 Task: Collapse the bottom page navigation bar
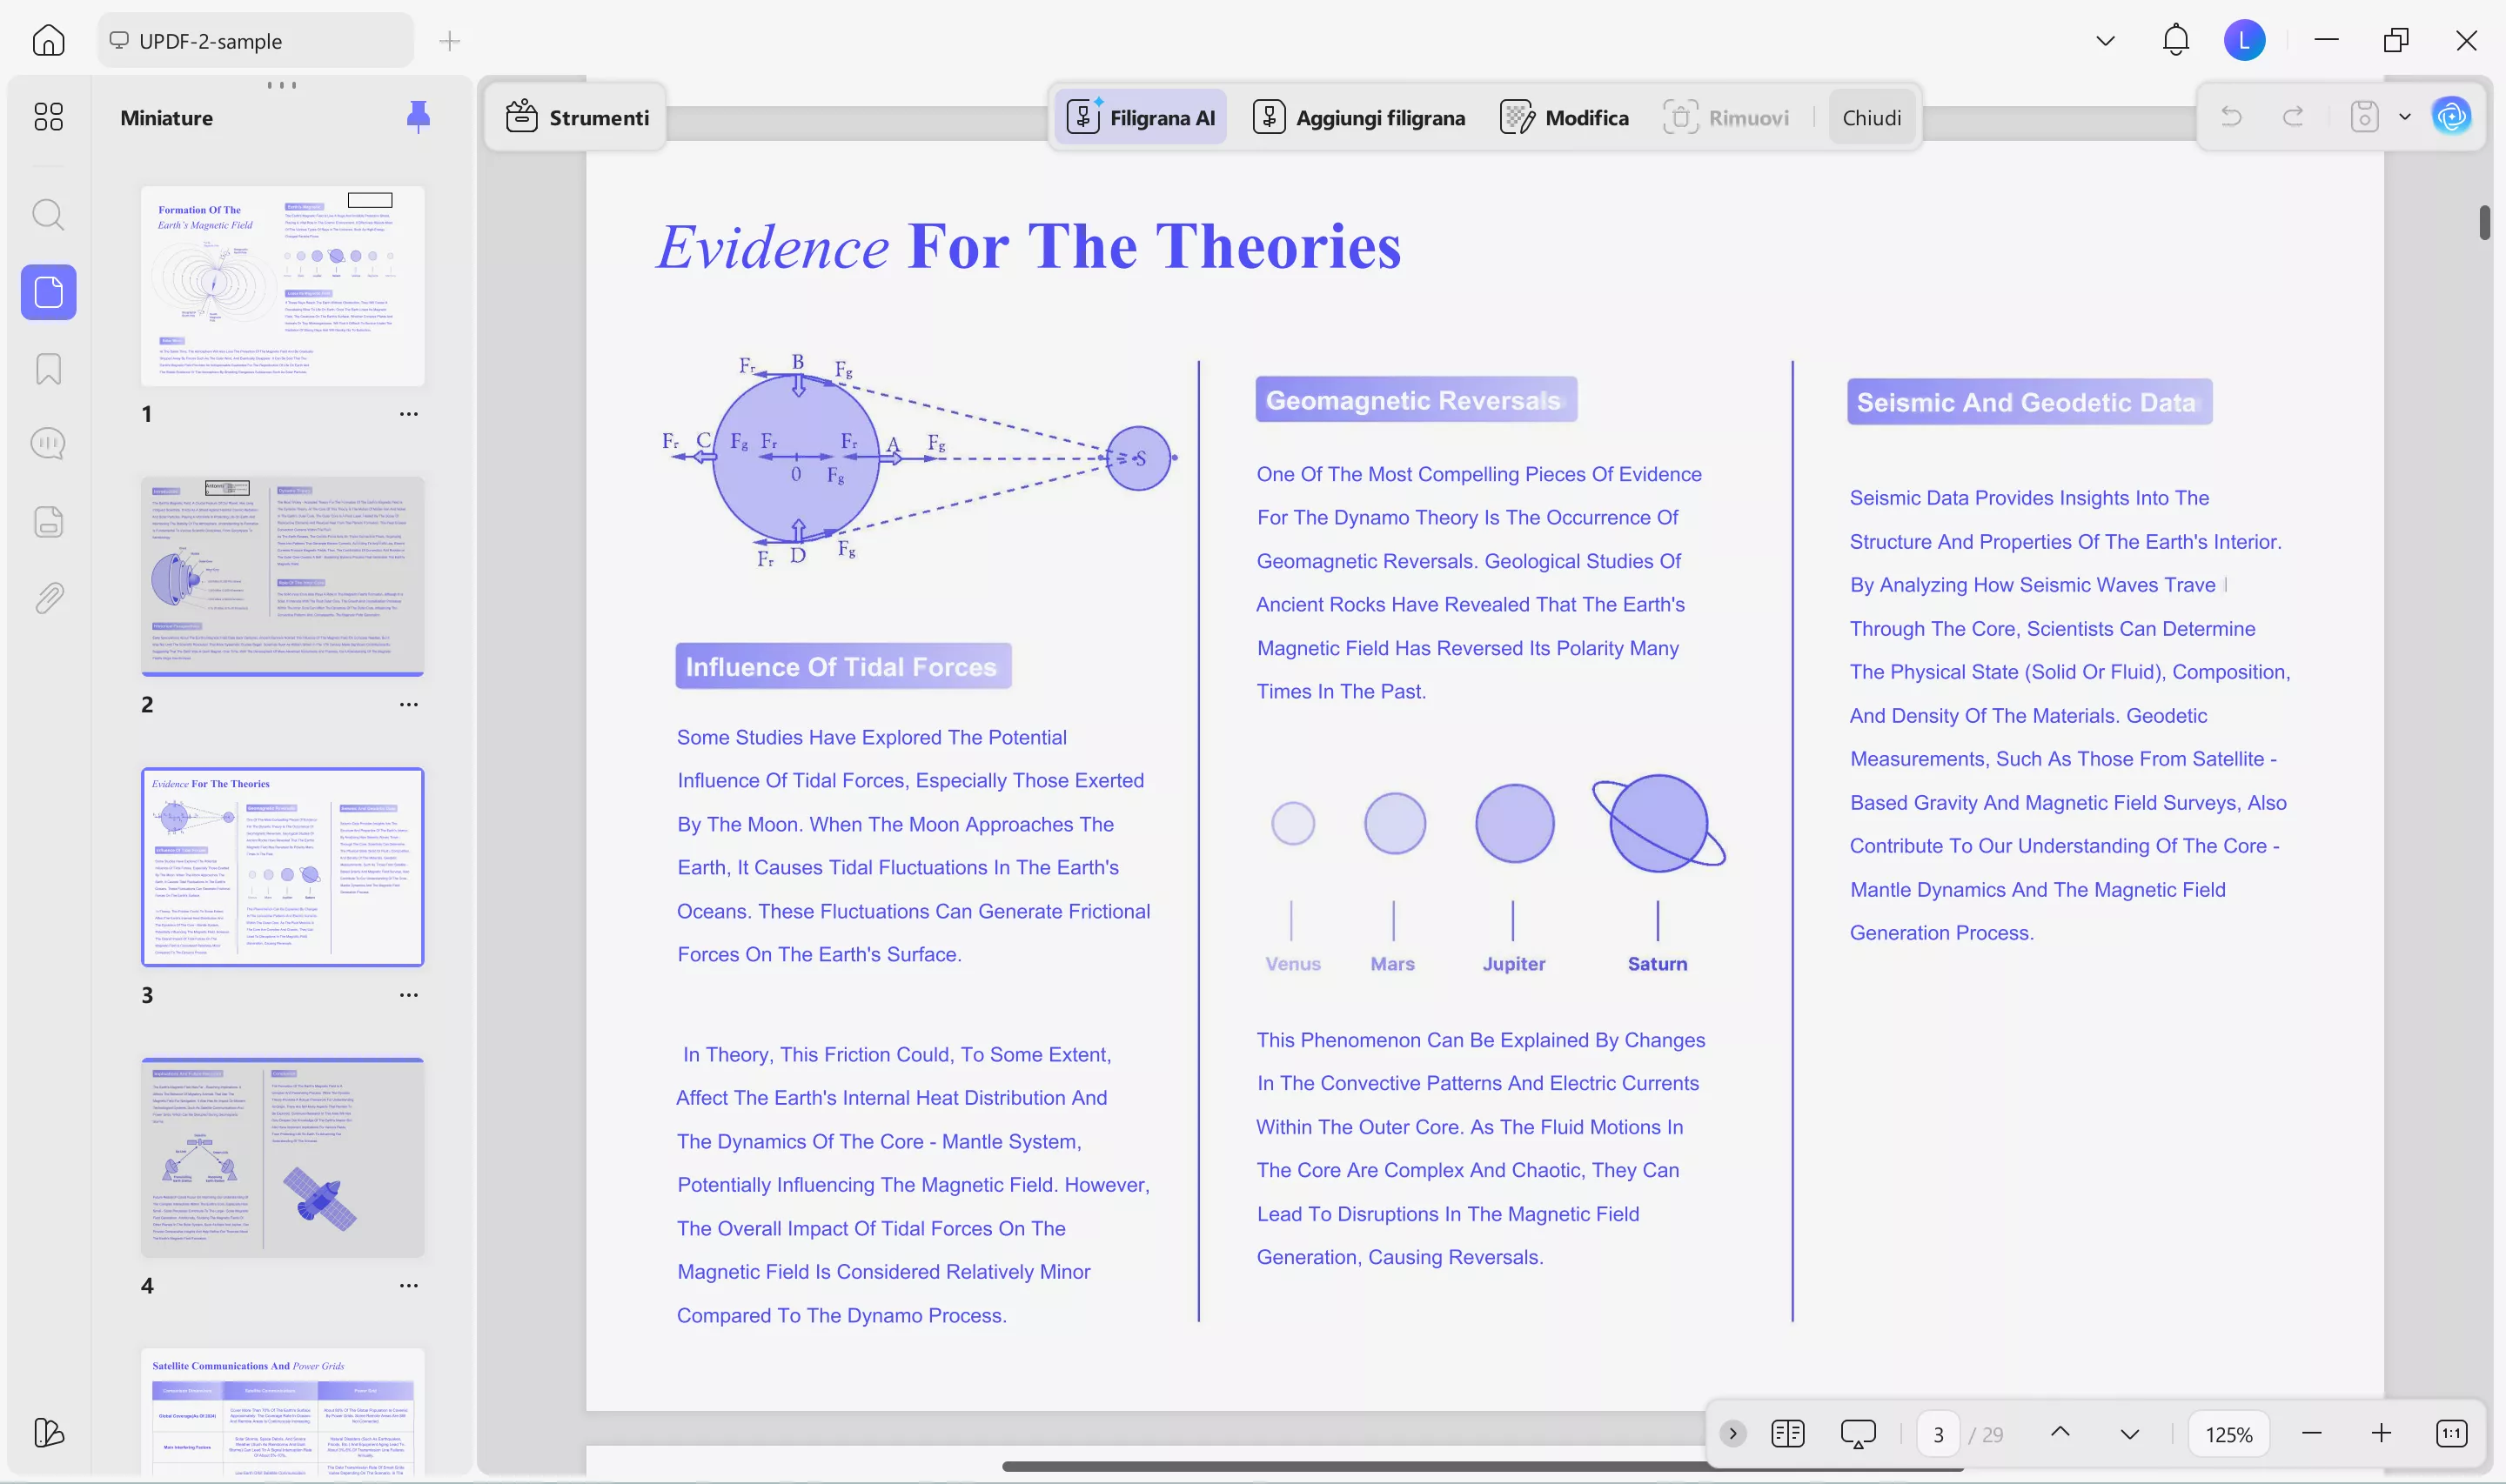[1733, 1433]
